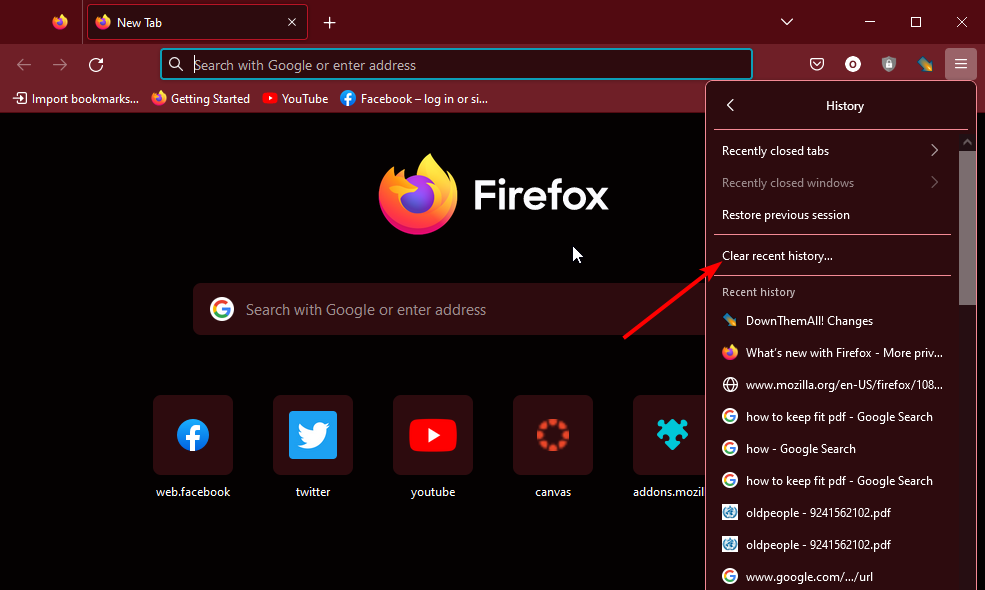Reload the current page

coord(96,65)
